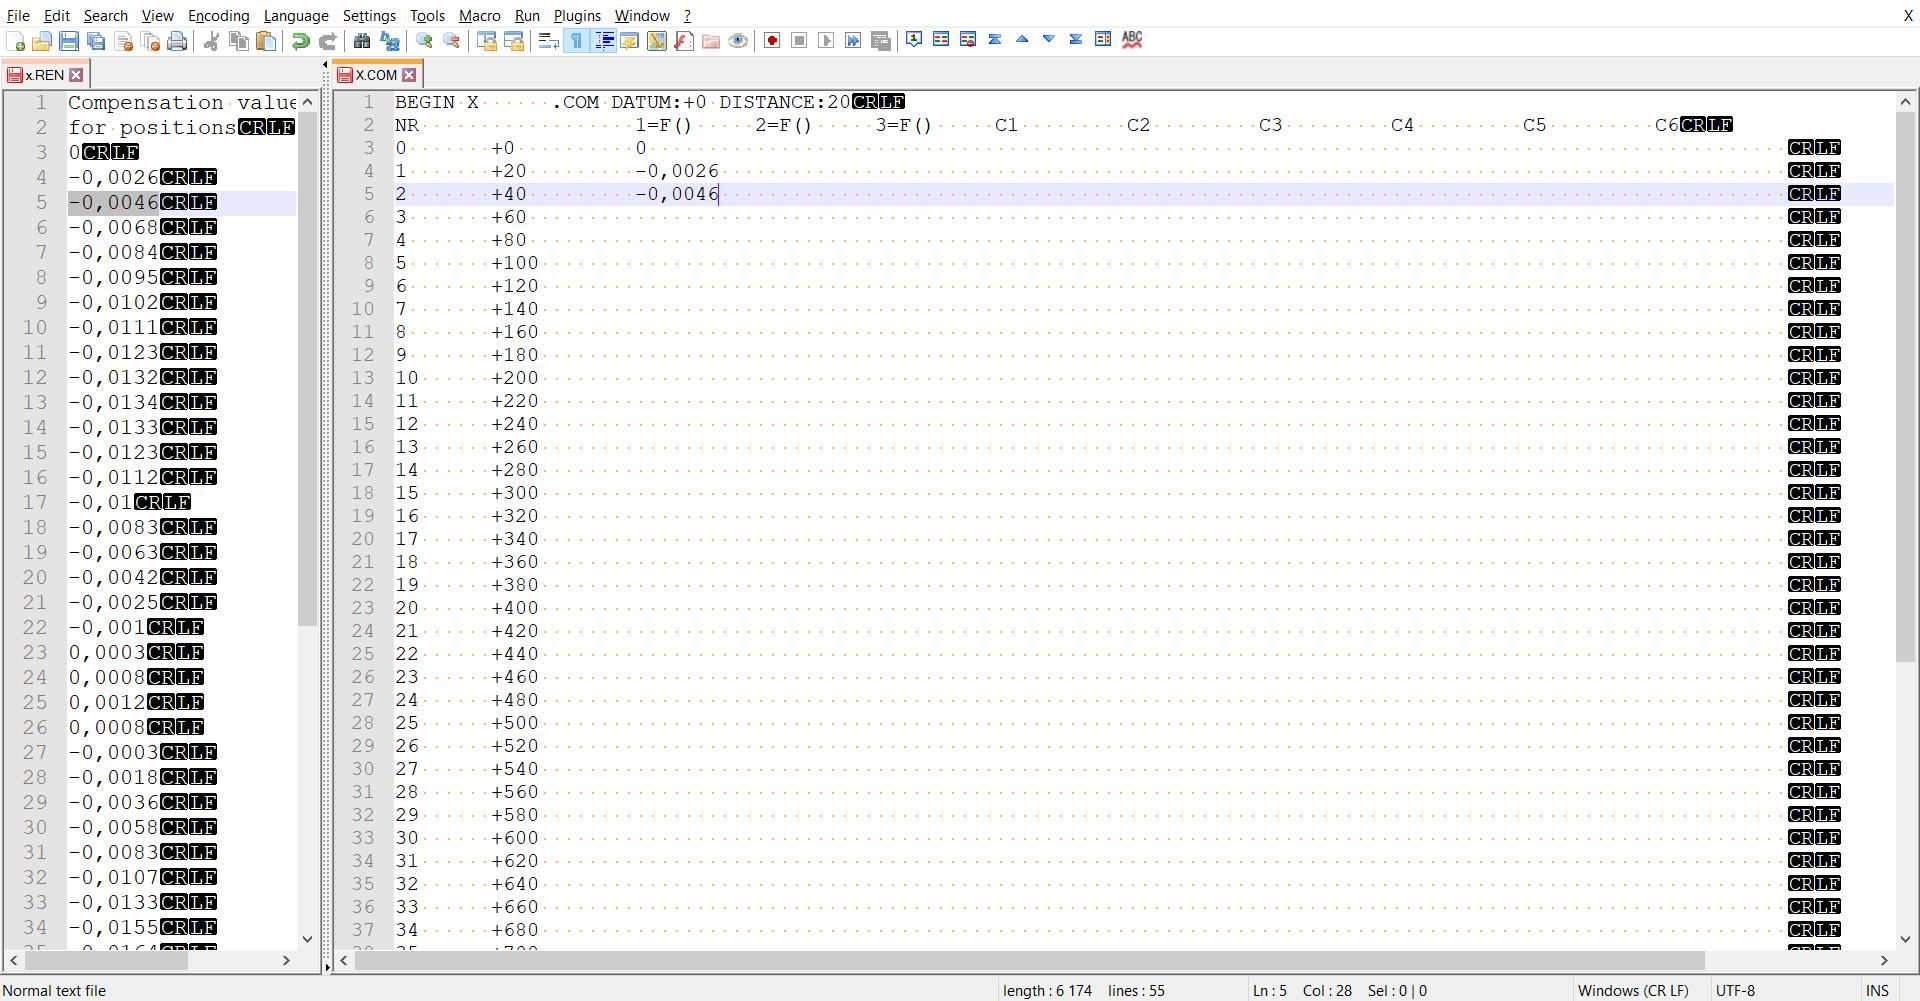
Task: Click the X.COM pane horizontal scrollbar thumb
Action: point(1029,960)
